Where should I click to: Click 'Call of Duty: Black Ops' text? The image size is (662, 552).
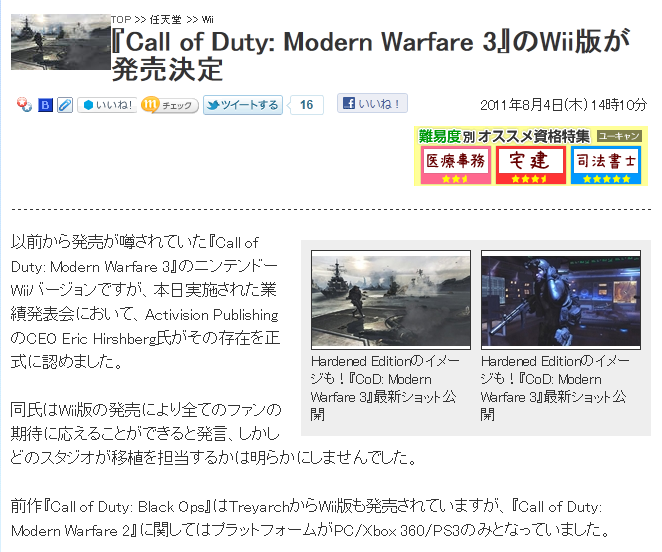click(127, 507)
